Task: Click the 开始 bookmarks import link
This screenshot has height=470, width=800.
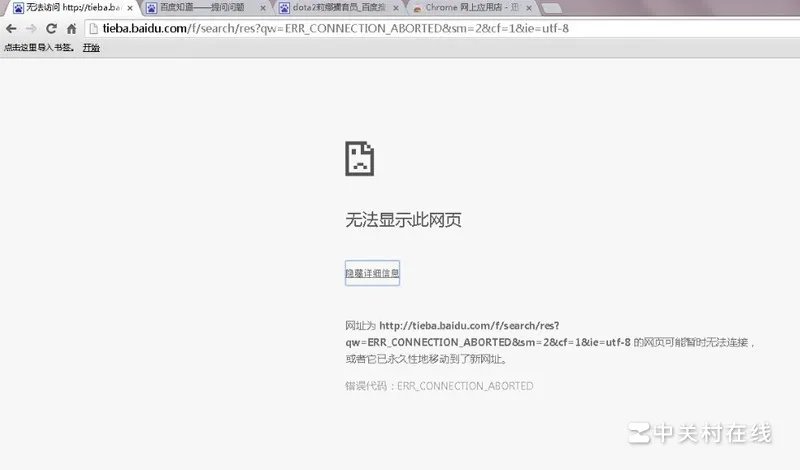Action: [x=91, y=47]
